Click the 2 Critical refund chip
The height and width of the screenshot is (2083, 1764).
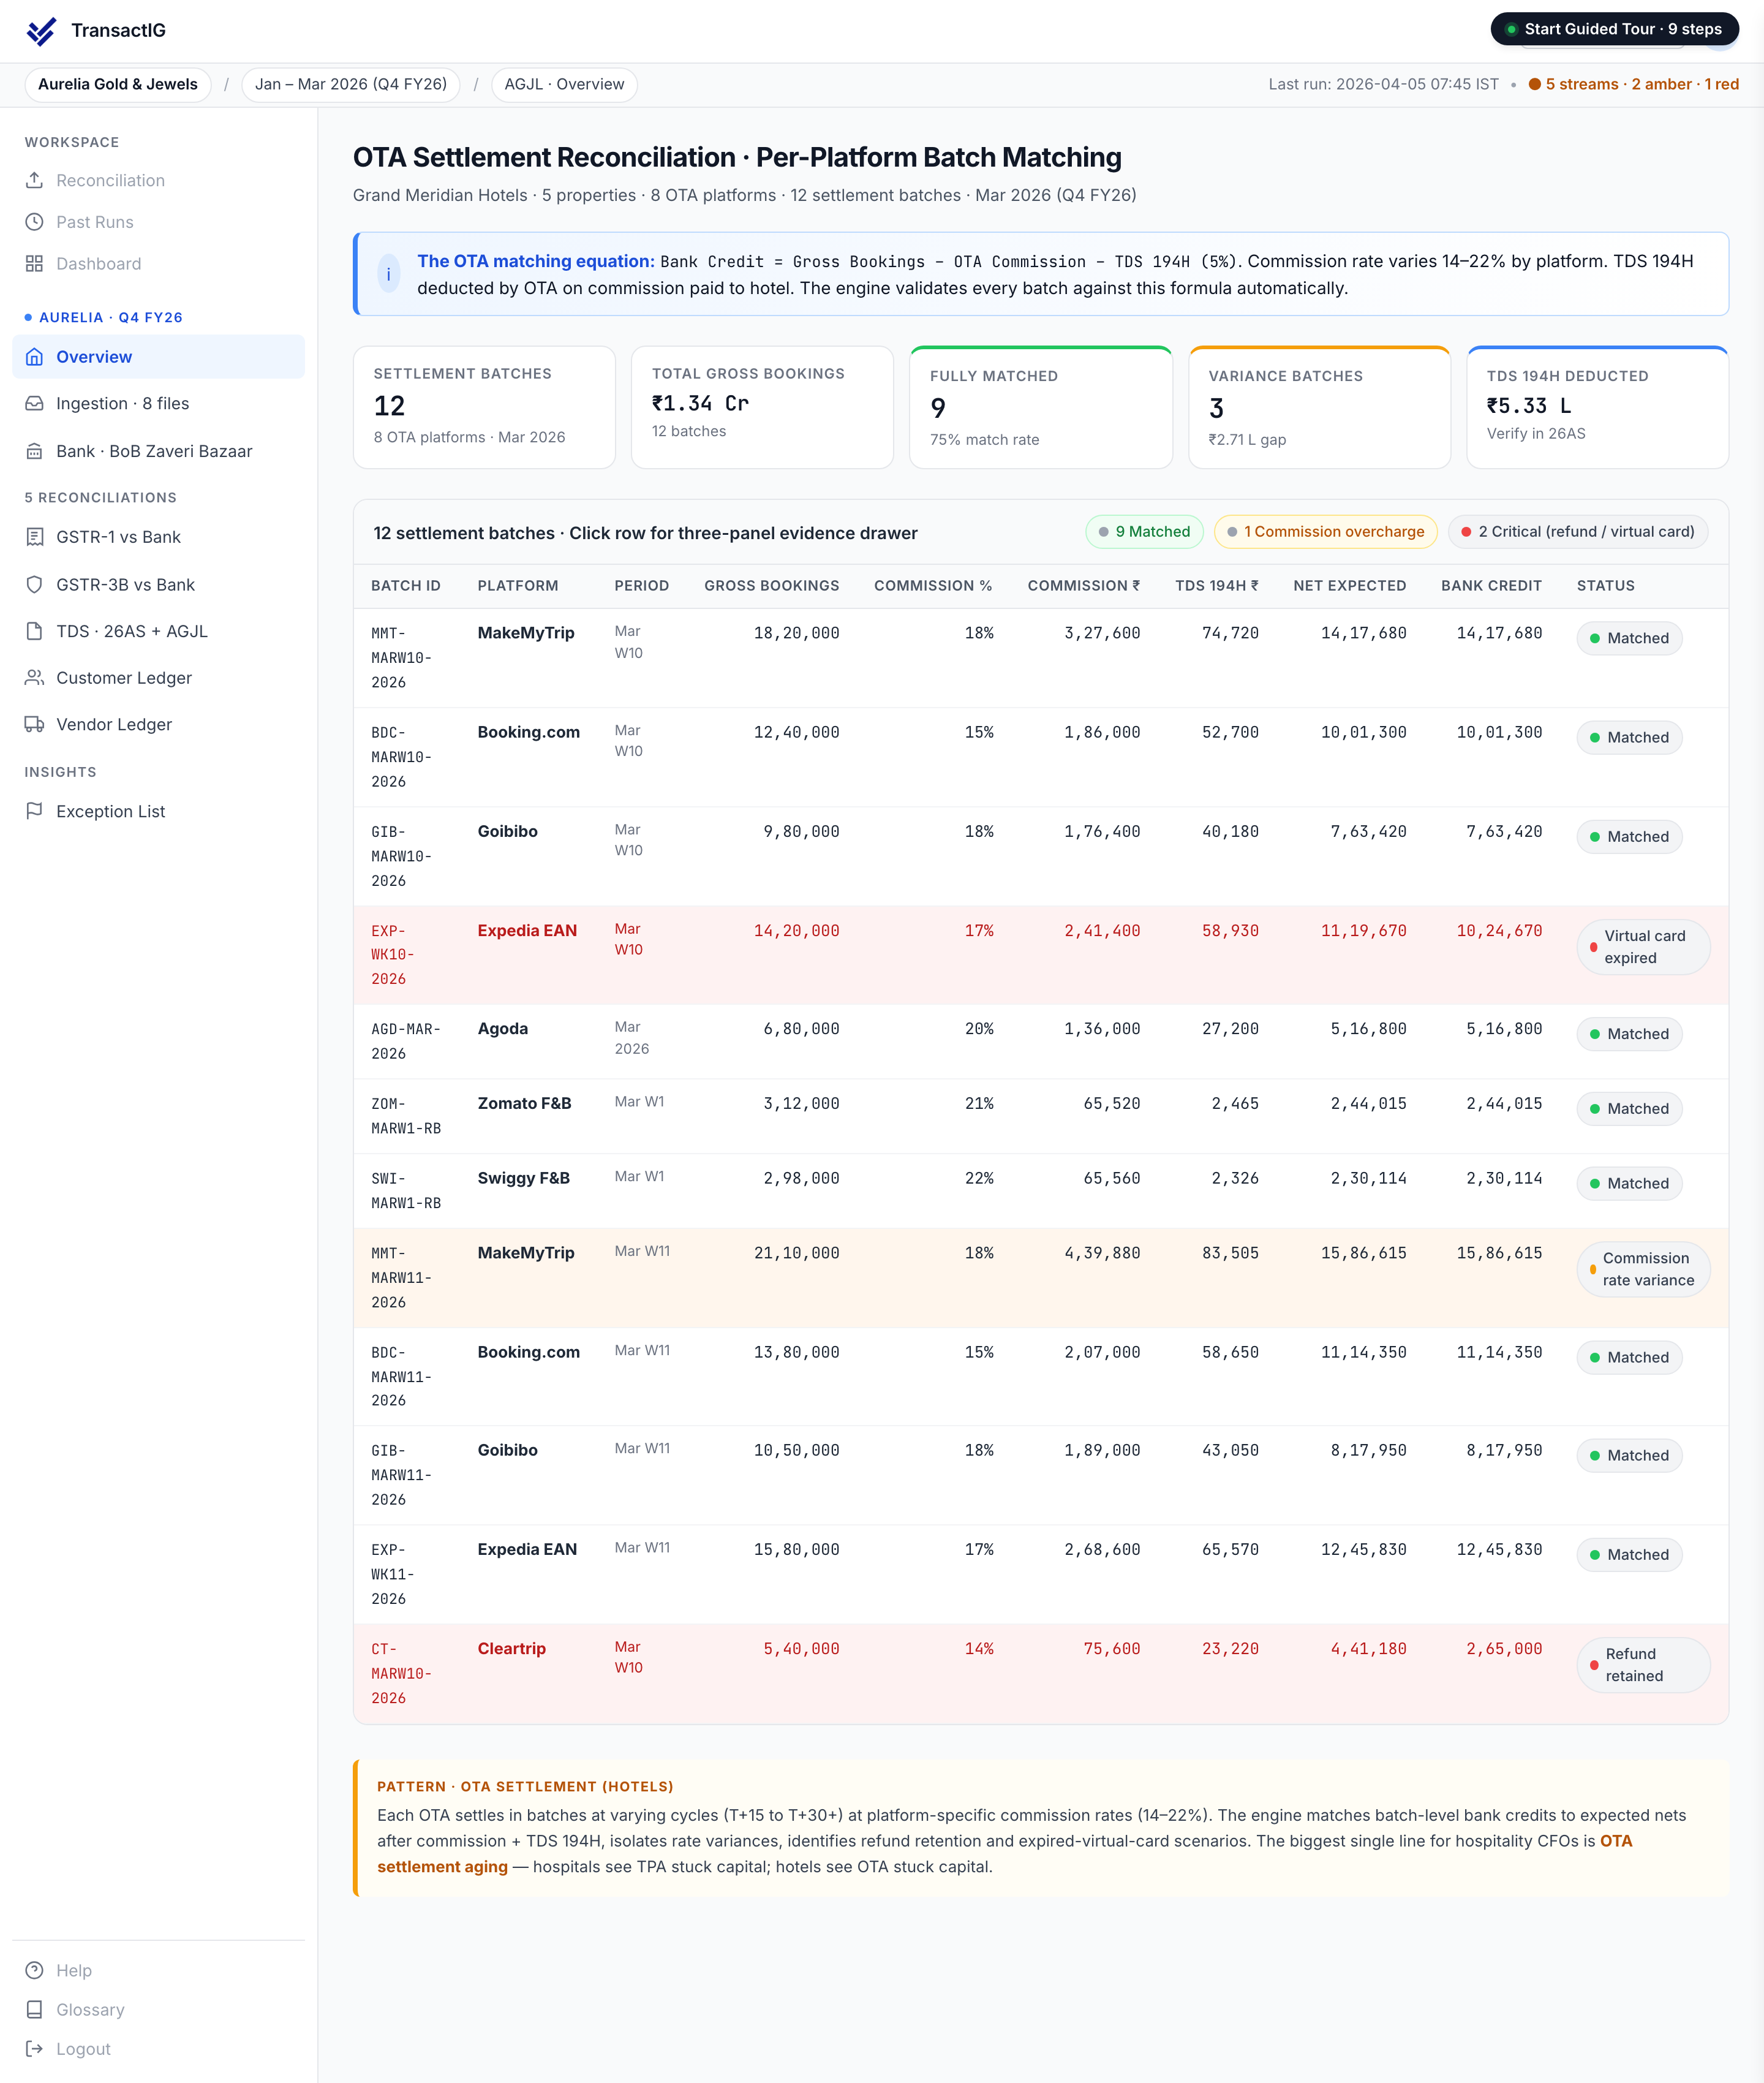coord(1577,532)
